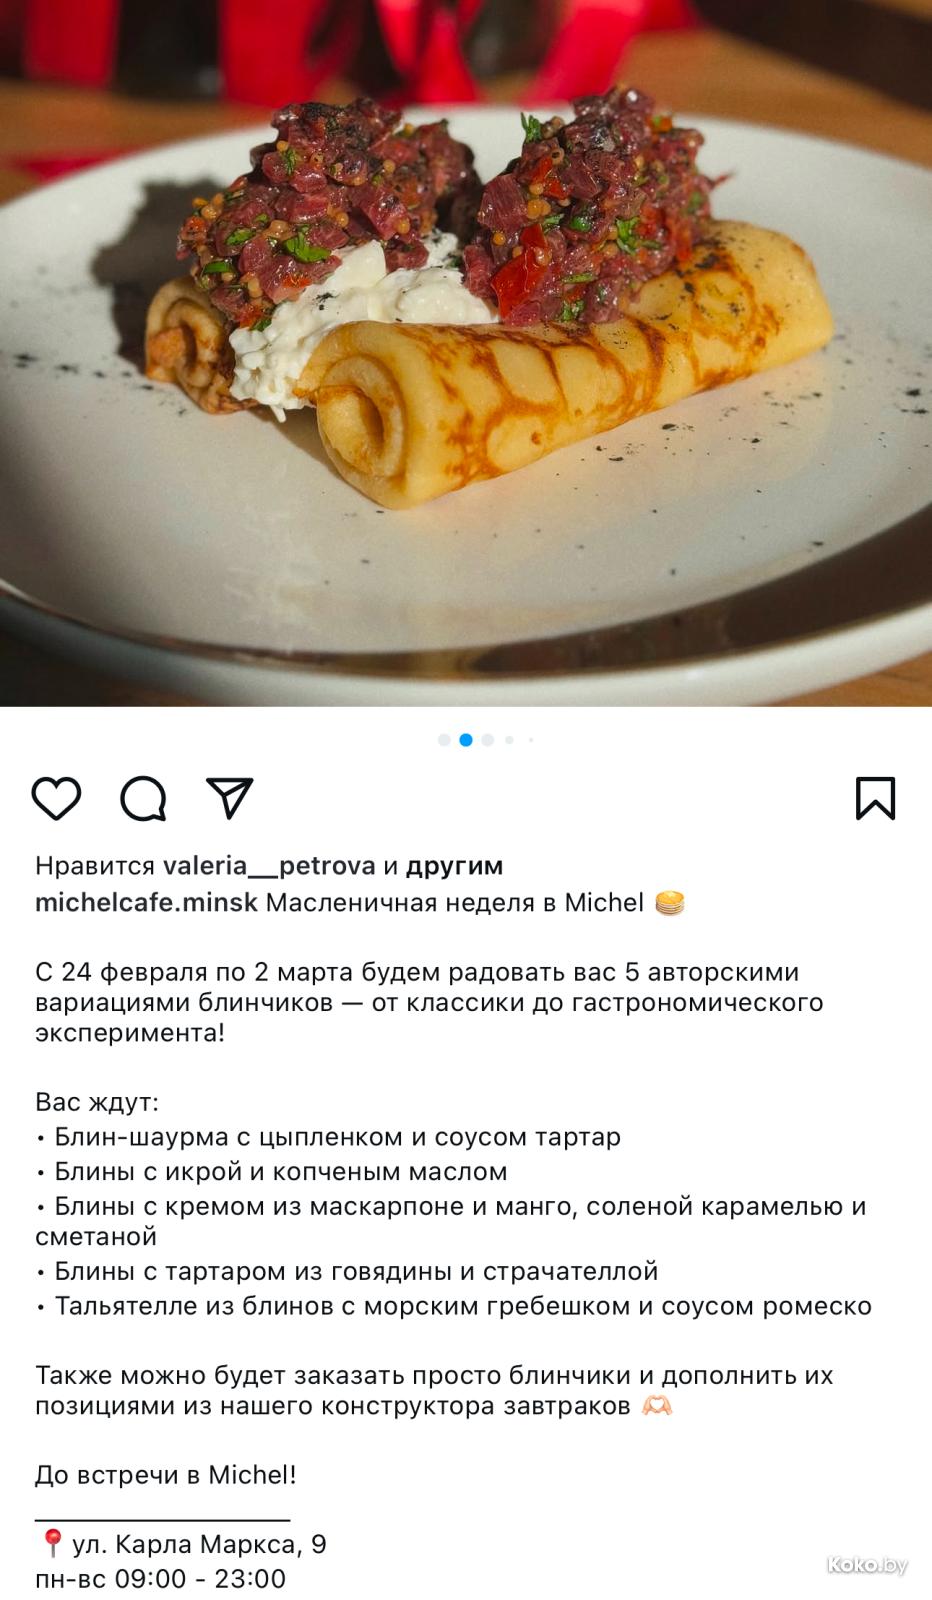The height and width of the screenshot is (1600, 932).
Task: Tap the blini crepe photo
Action: tap(466, 353)
